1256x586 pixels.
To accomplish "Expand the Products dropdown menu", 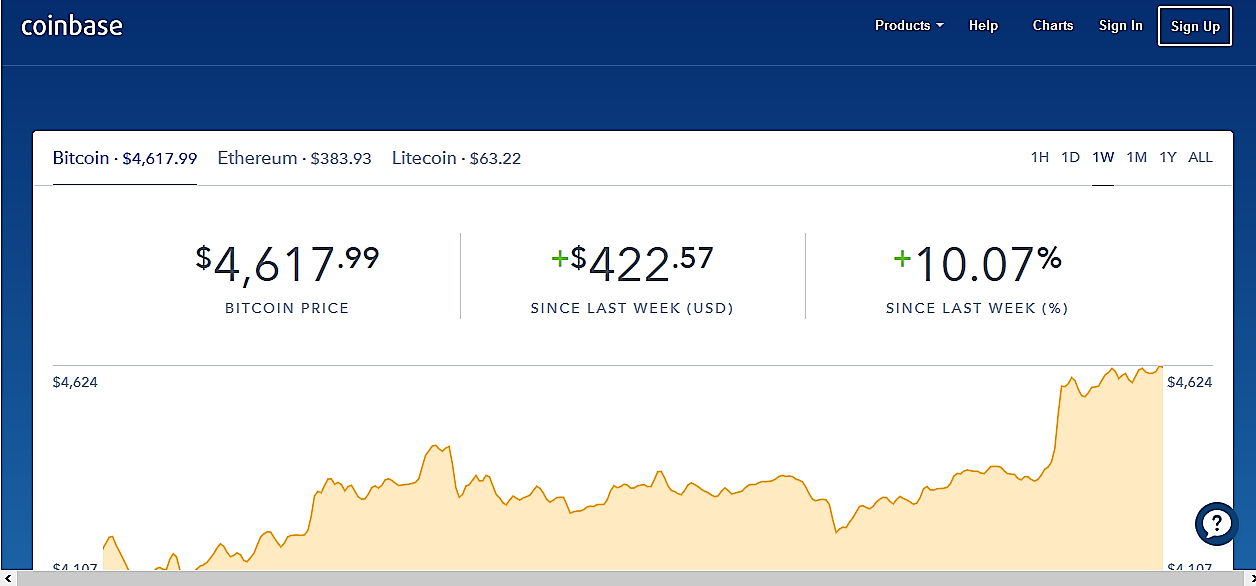I will tap(909, 26).
